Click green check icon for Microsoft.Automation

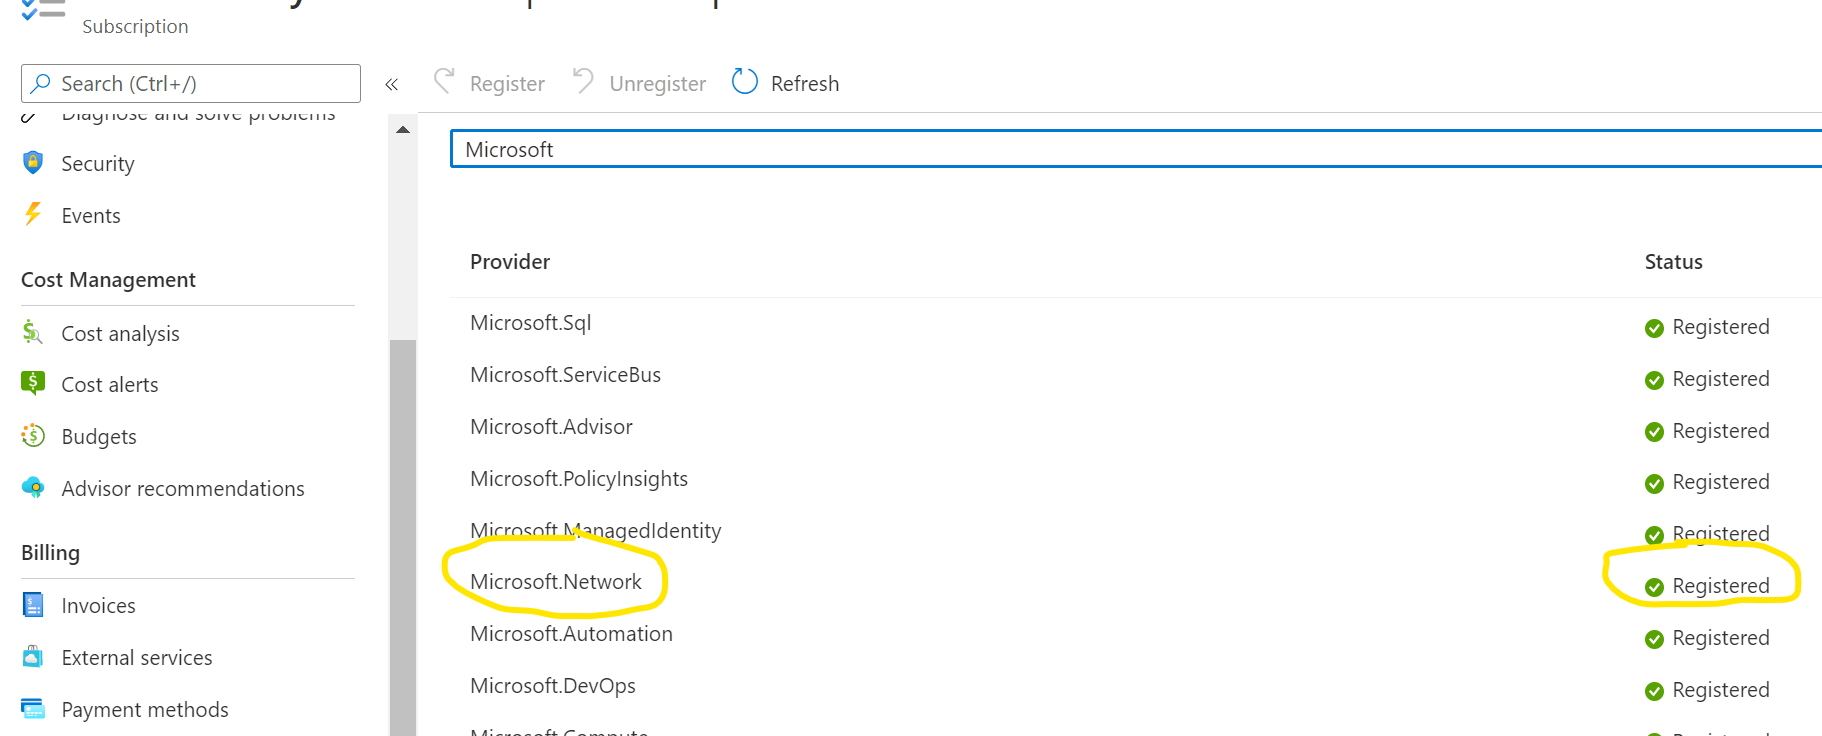[x=1654, y=639]
